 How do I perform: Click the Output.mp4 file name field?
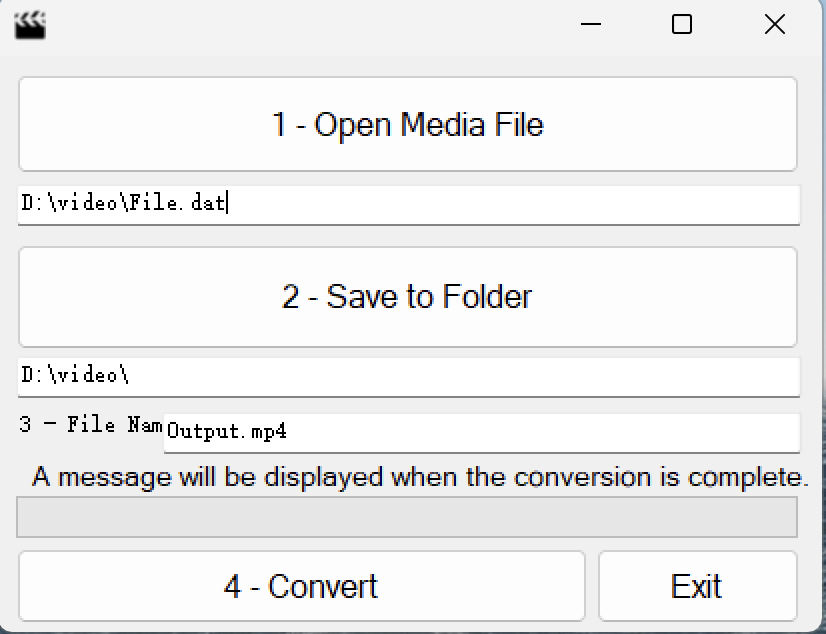tap(480, 432)
